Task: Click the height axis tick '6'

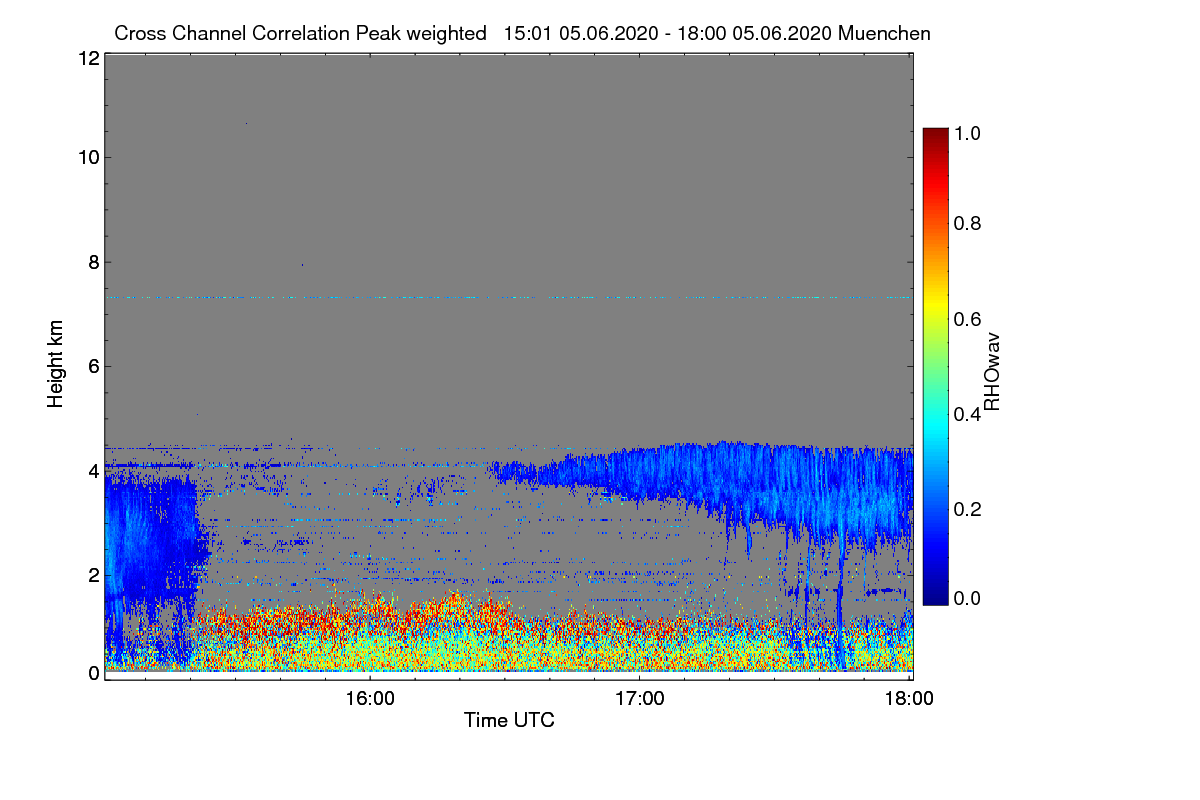Action: pos(93,366)
